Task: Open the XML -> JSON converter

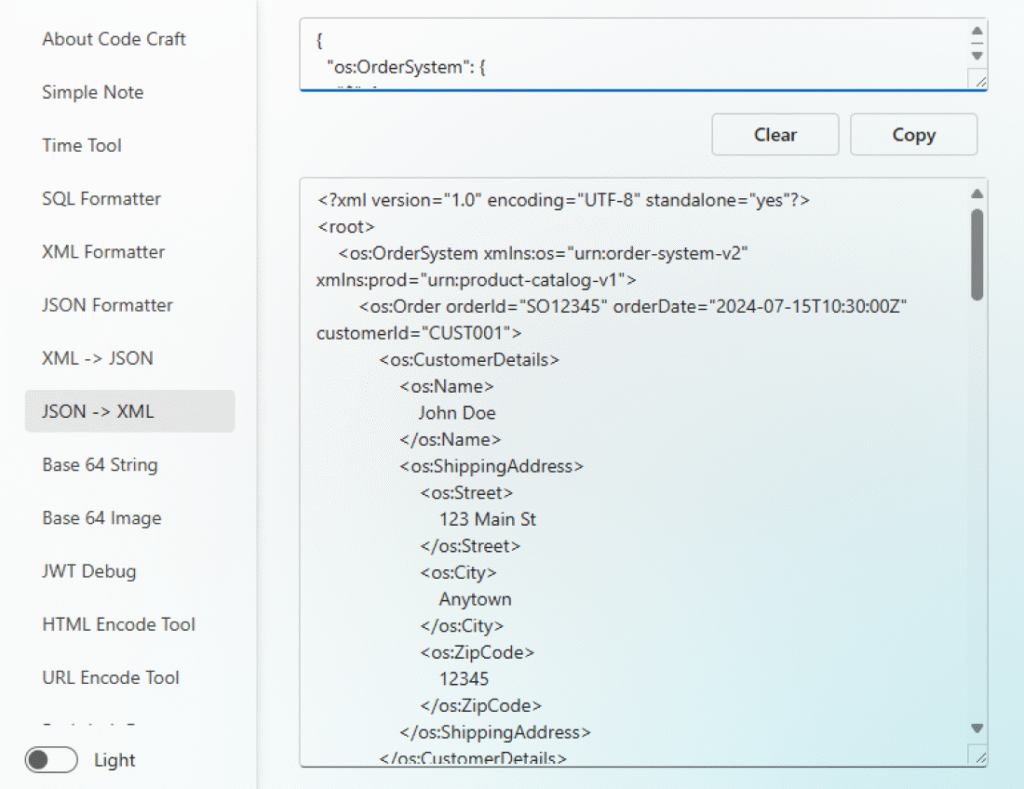Action: tap(97, 358)
